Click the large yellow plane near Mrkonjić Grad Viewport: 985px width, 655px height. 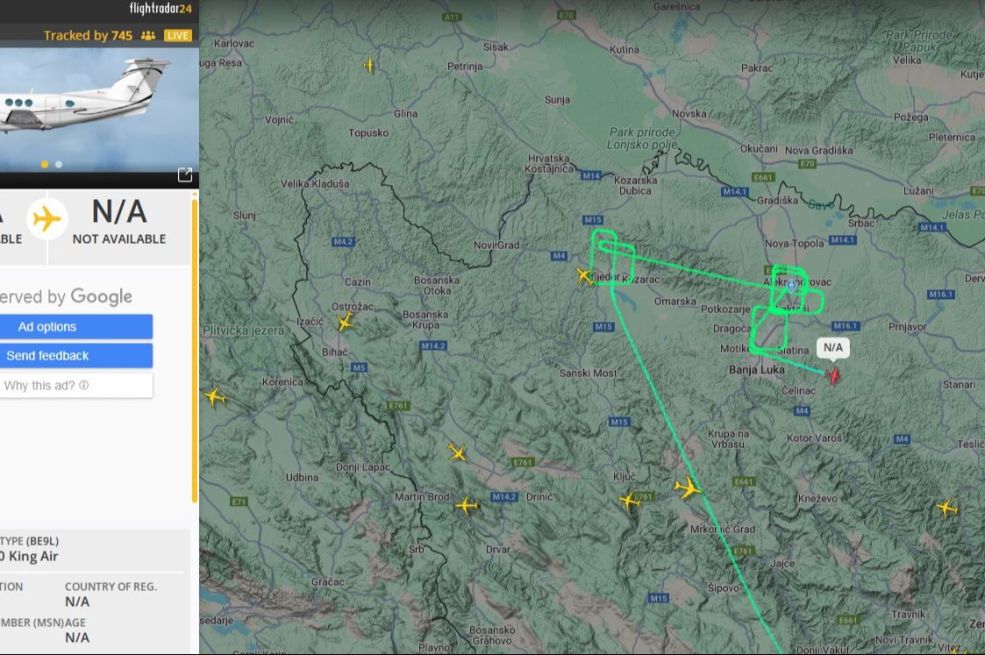pos(688,488)
